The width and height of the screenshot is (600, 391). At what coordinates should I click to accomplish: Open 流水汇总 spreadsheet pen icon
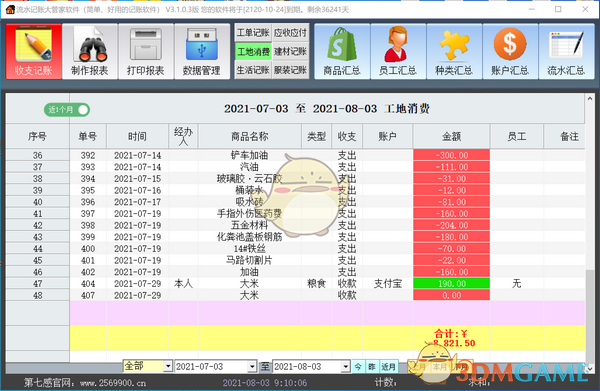pyautogui.click(x=566, y=52)
